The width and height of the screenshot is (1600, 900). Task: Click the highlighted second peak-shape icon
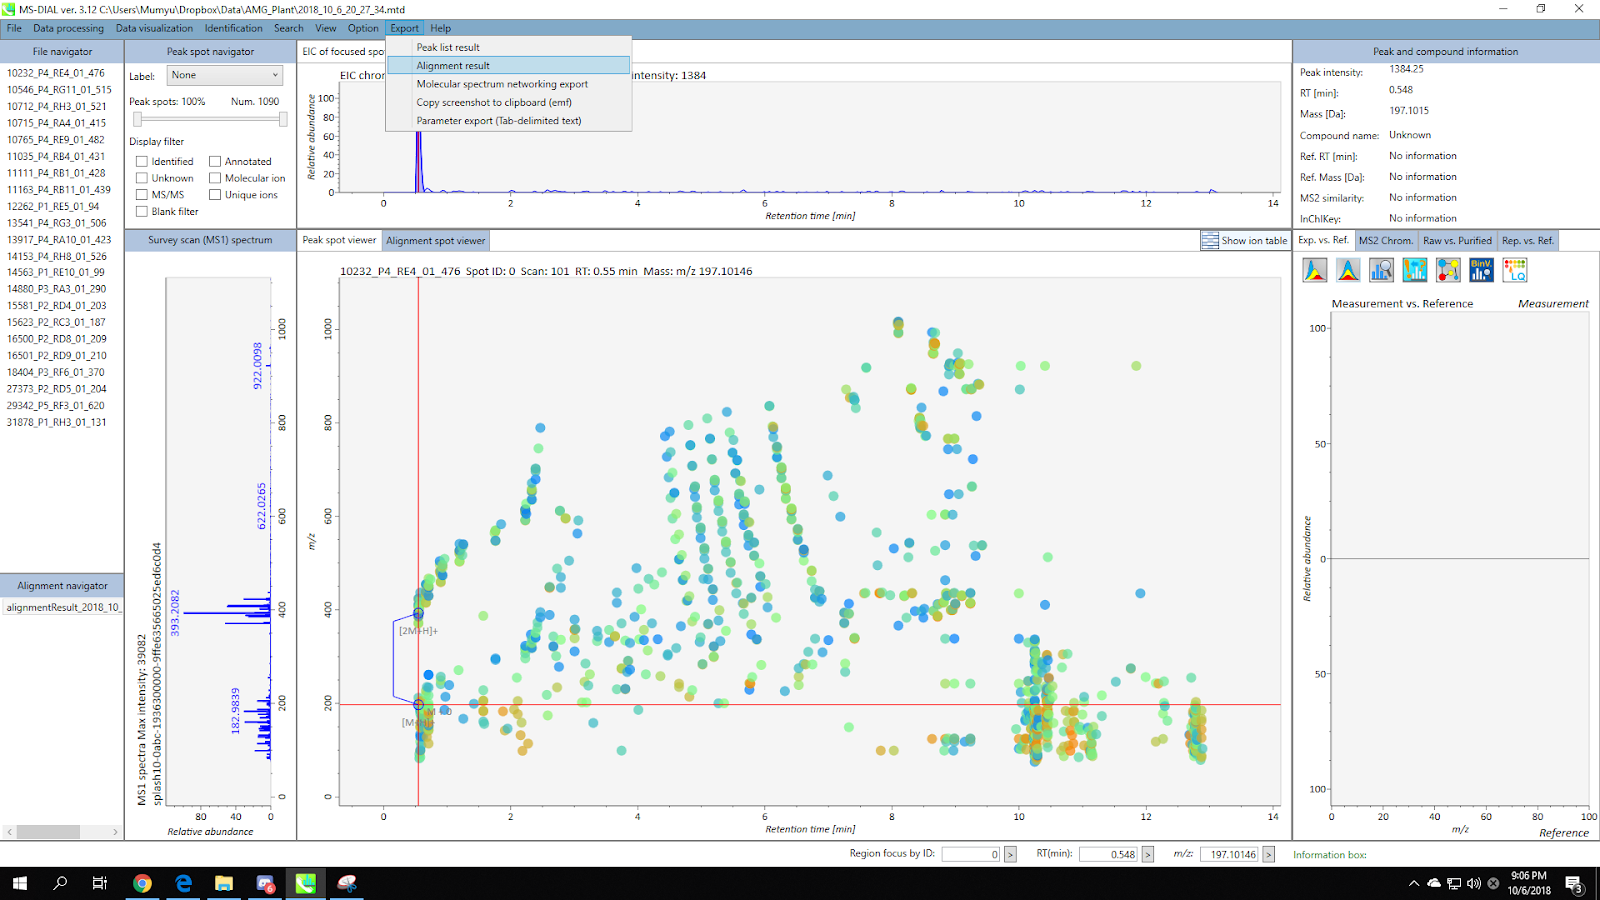point(1348,270)
